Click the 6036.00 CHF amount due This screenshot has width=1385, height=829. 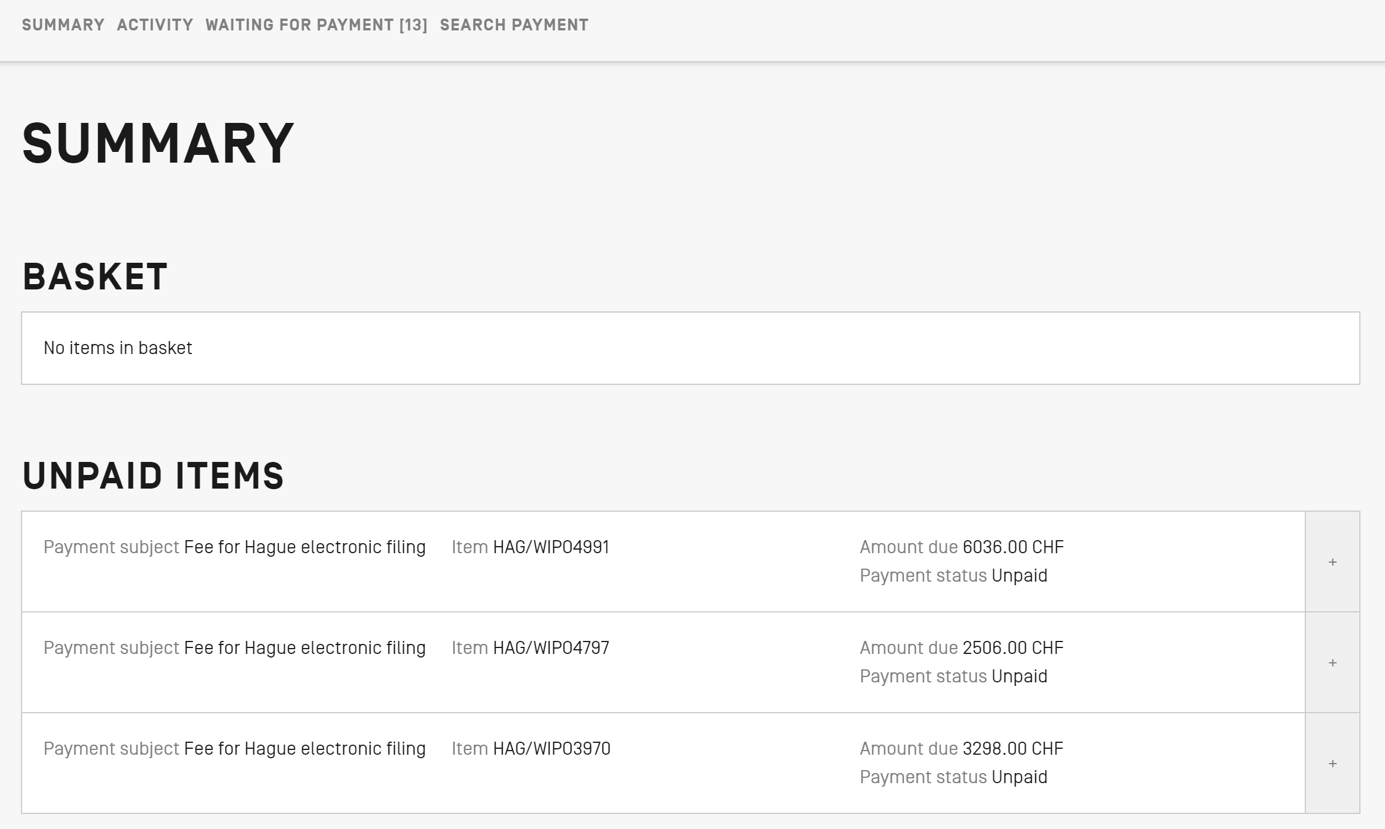tap(1012, 547)
